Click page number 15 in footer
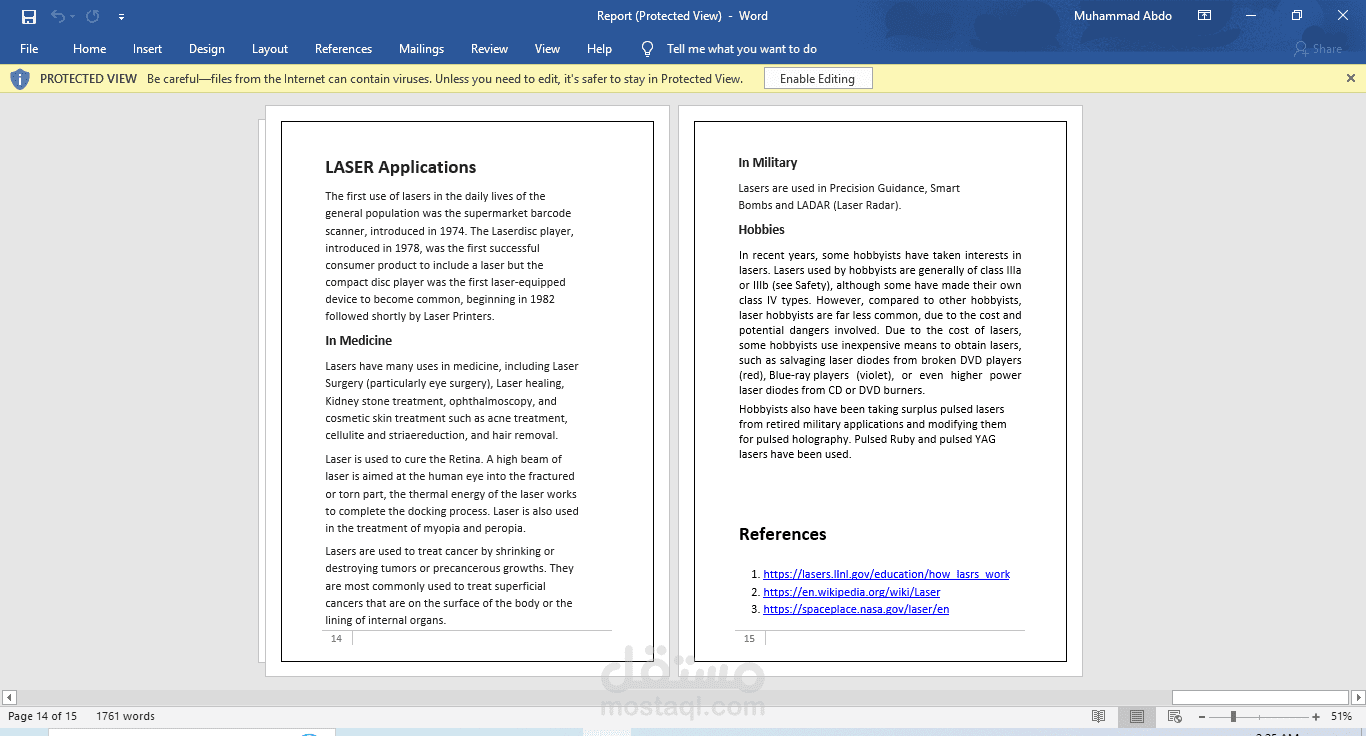Image resolution: width=1366 pixels, height=736 pixels. (x=749, y=638)
